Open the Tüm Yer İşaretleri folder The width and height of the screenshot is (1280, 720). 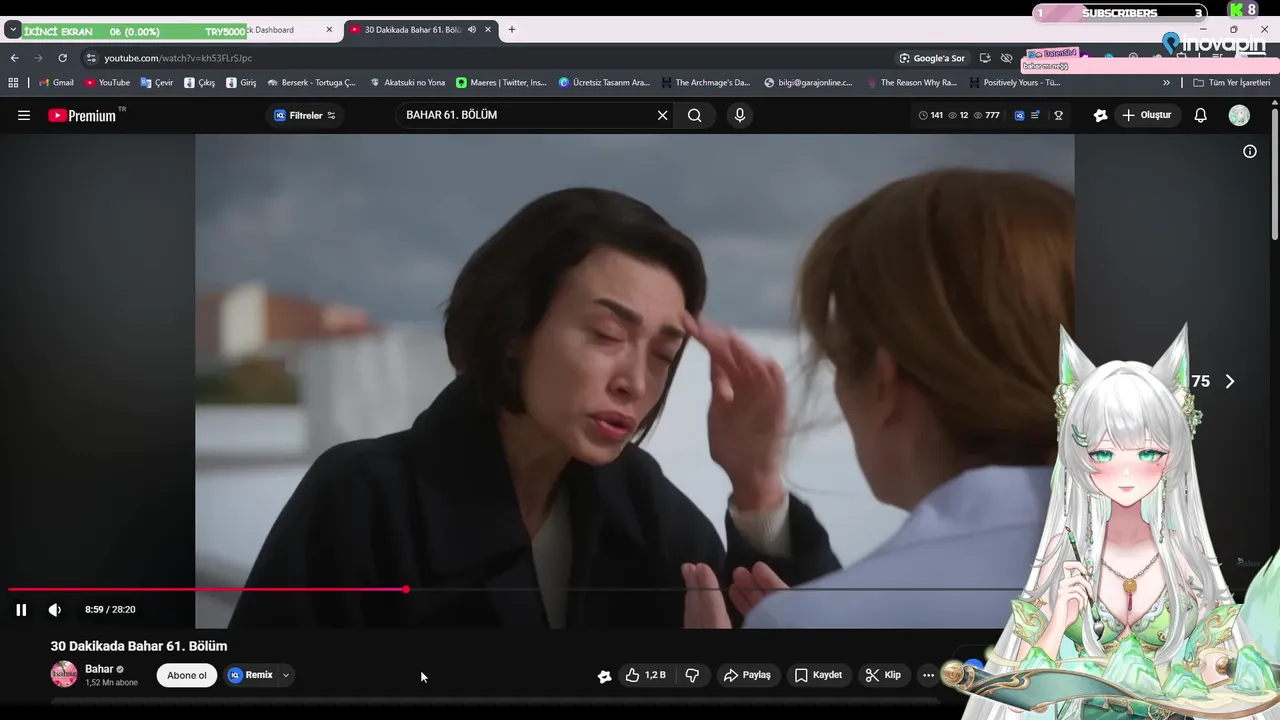(x=1231, y=83)
